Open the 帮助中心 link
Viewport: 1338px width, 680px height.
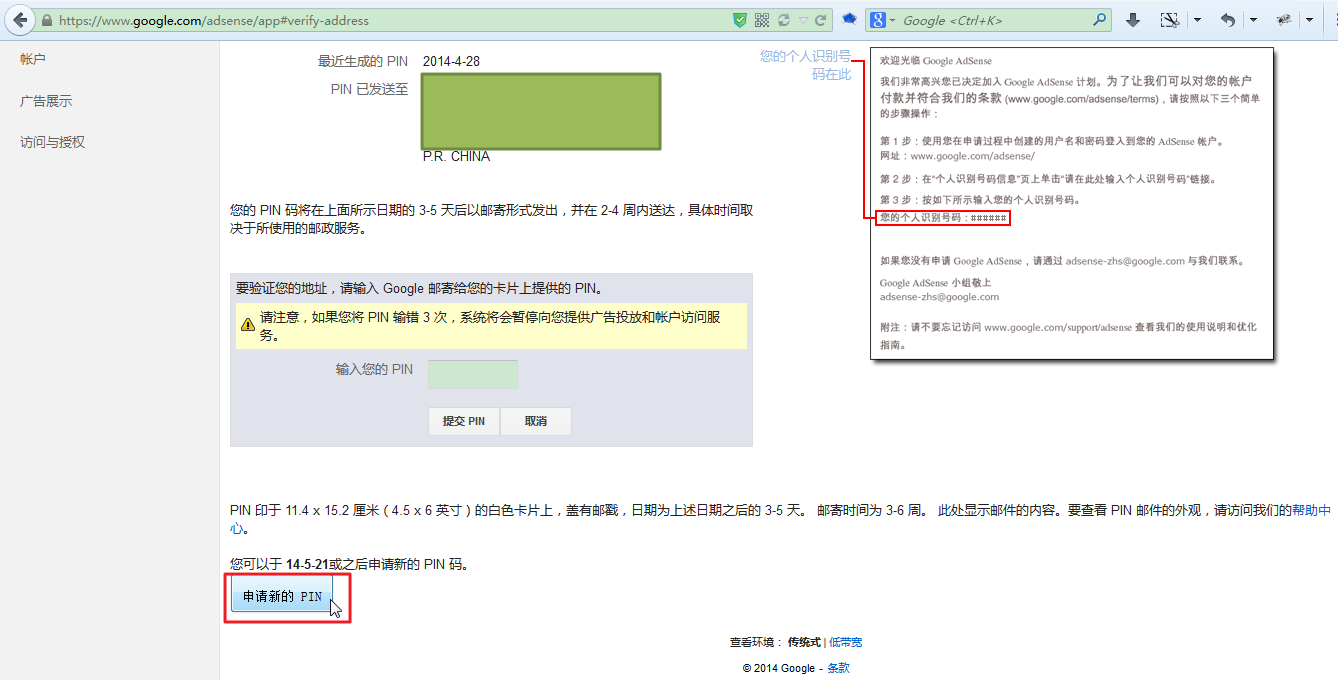click(1311, 510)
